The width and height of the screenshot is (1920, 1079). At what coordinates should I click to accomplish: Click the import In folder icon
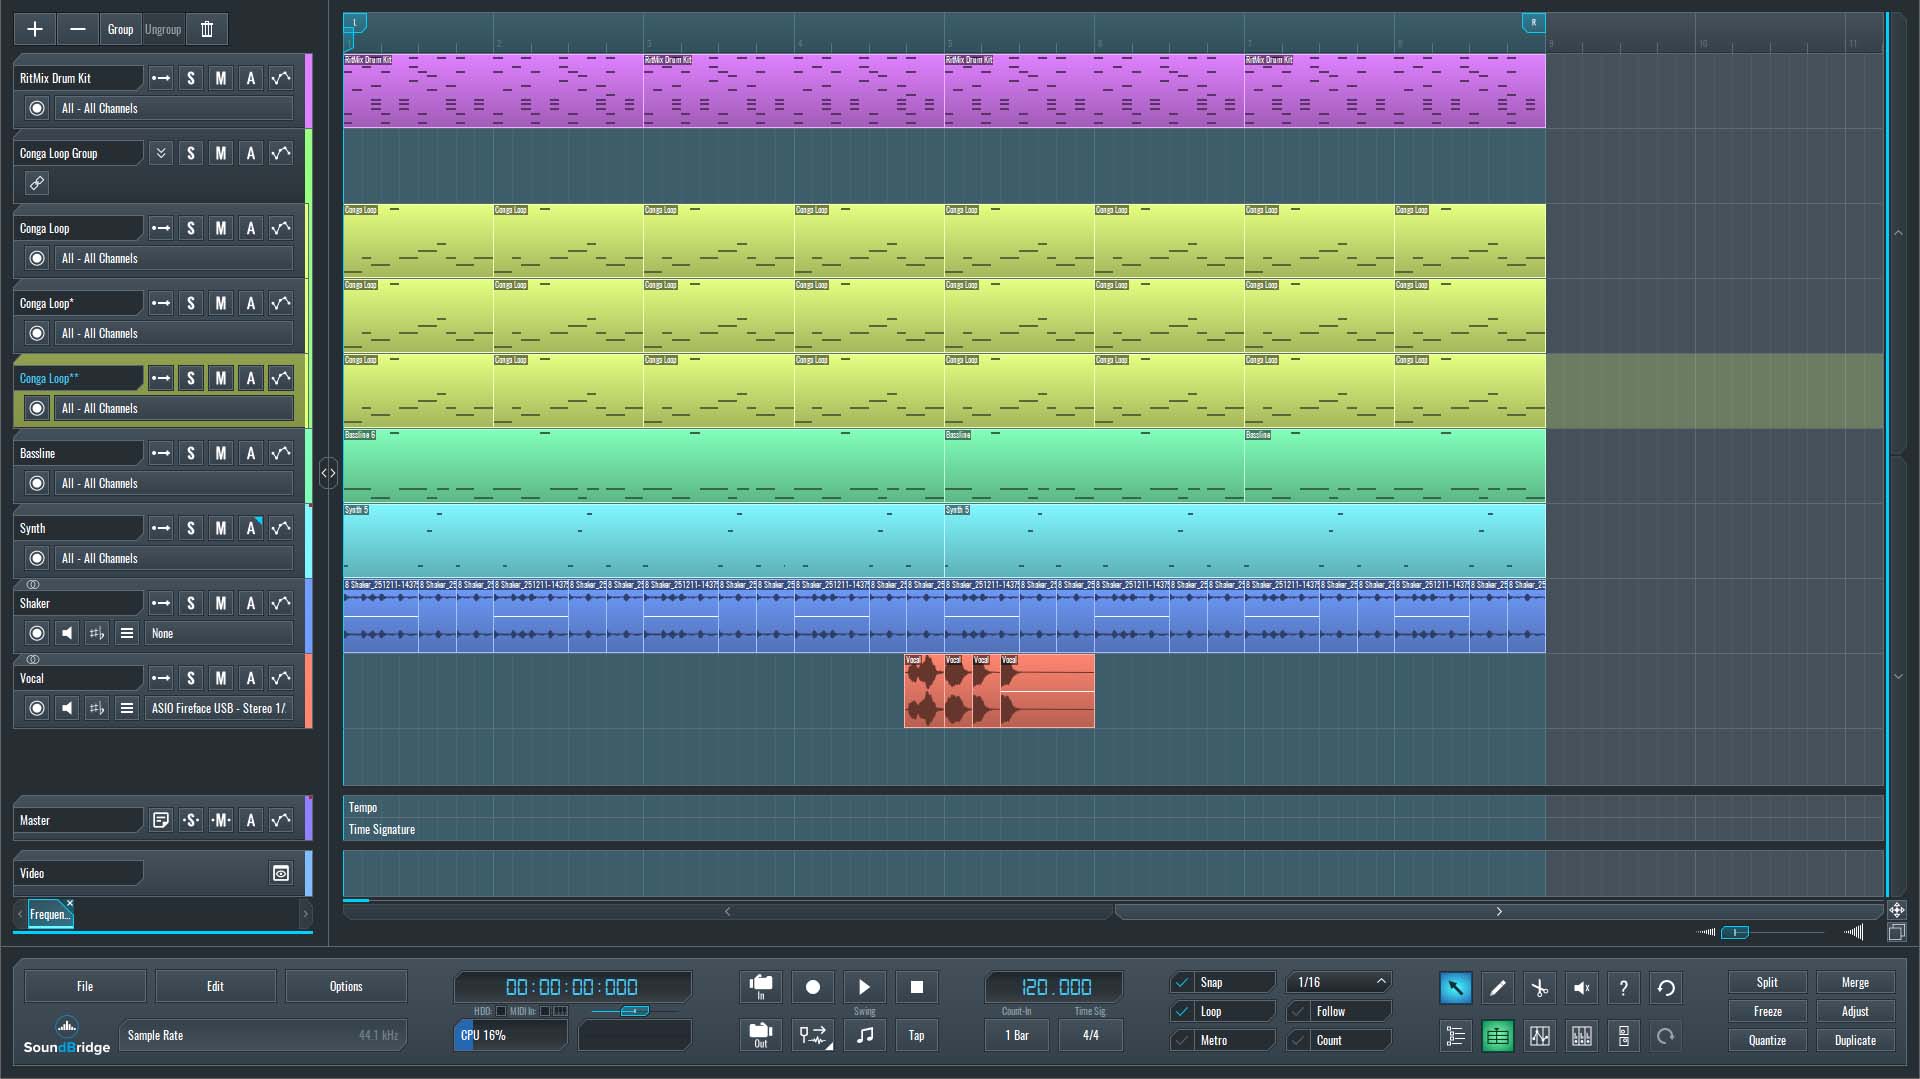click(x=761, y=987)
